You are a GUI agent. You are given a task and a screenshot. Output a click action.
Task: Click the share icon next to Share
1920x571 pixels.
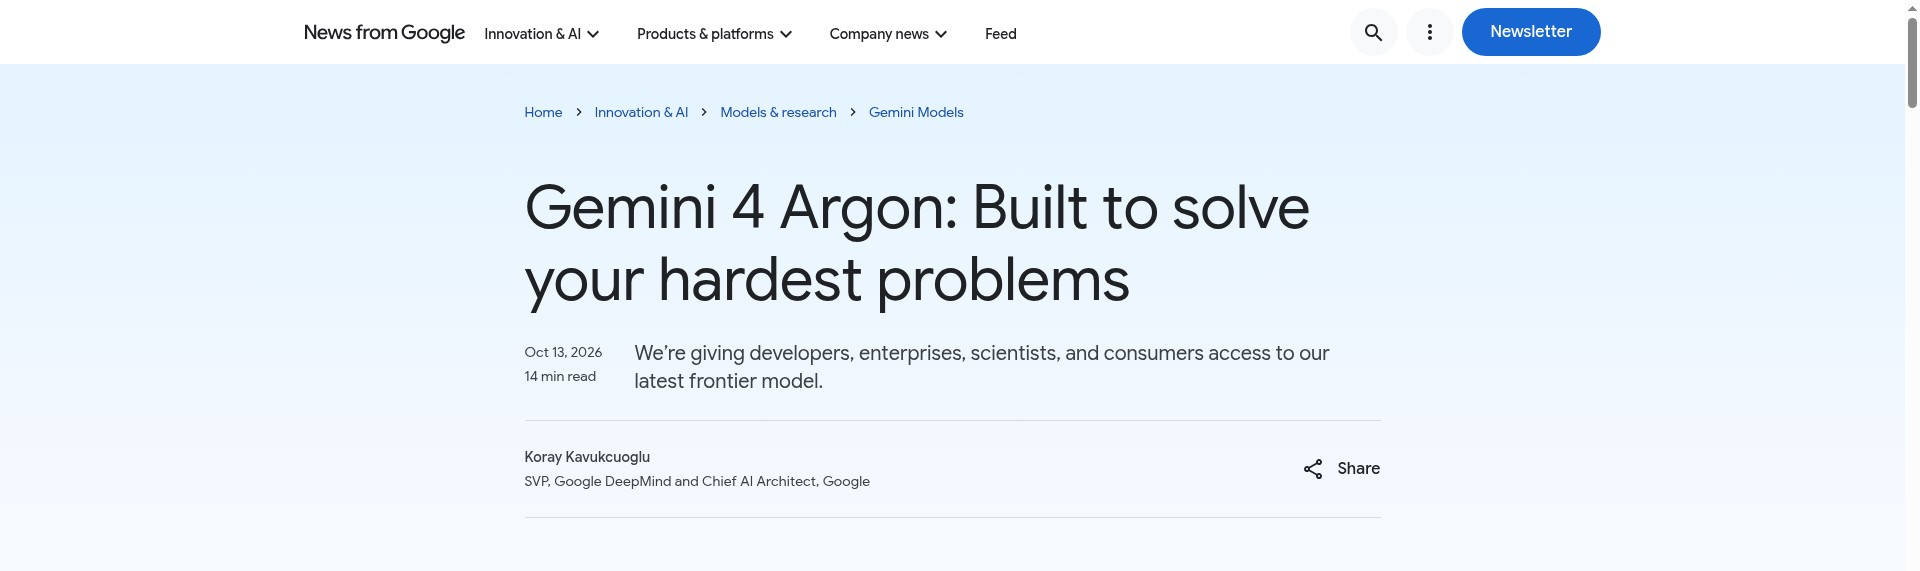(x=1312, y=469)
